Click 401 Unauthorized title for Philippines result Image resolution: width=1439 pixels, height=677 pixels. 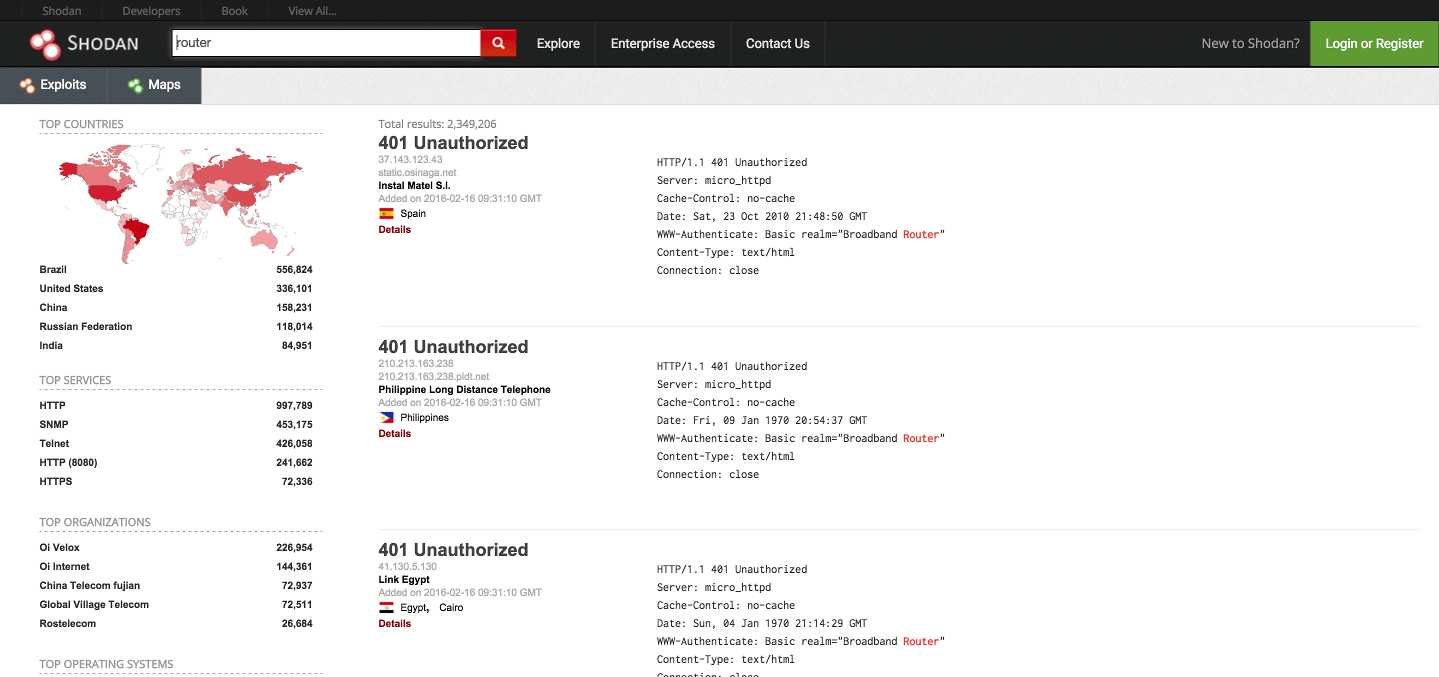453,347
